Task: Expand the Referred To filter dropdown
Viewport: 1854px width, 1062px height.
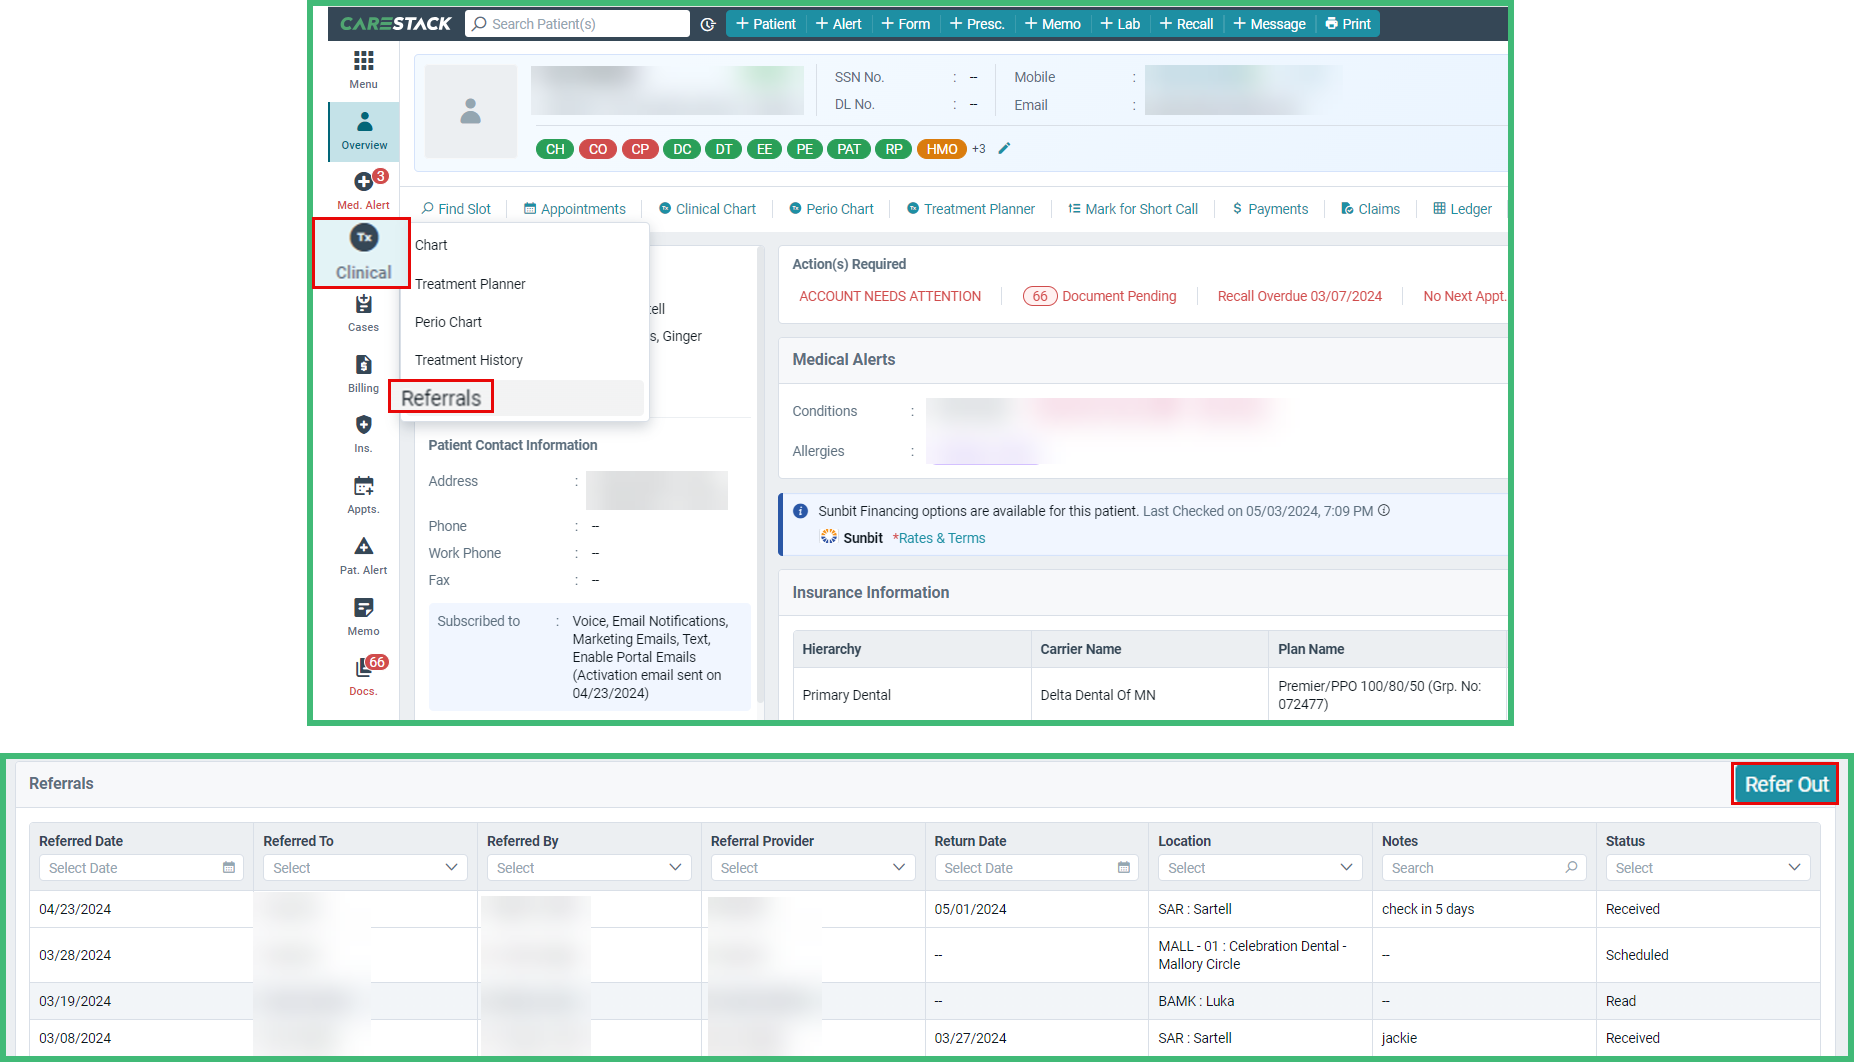Action: 365,868
